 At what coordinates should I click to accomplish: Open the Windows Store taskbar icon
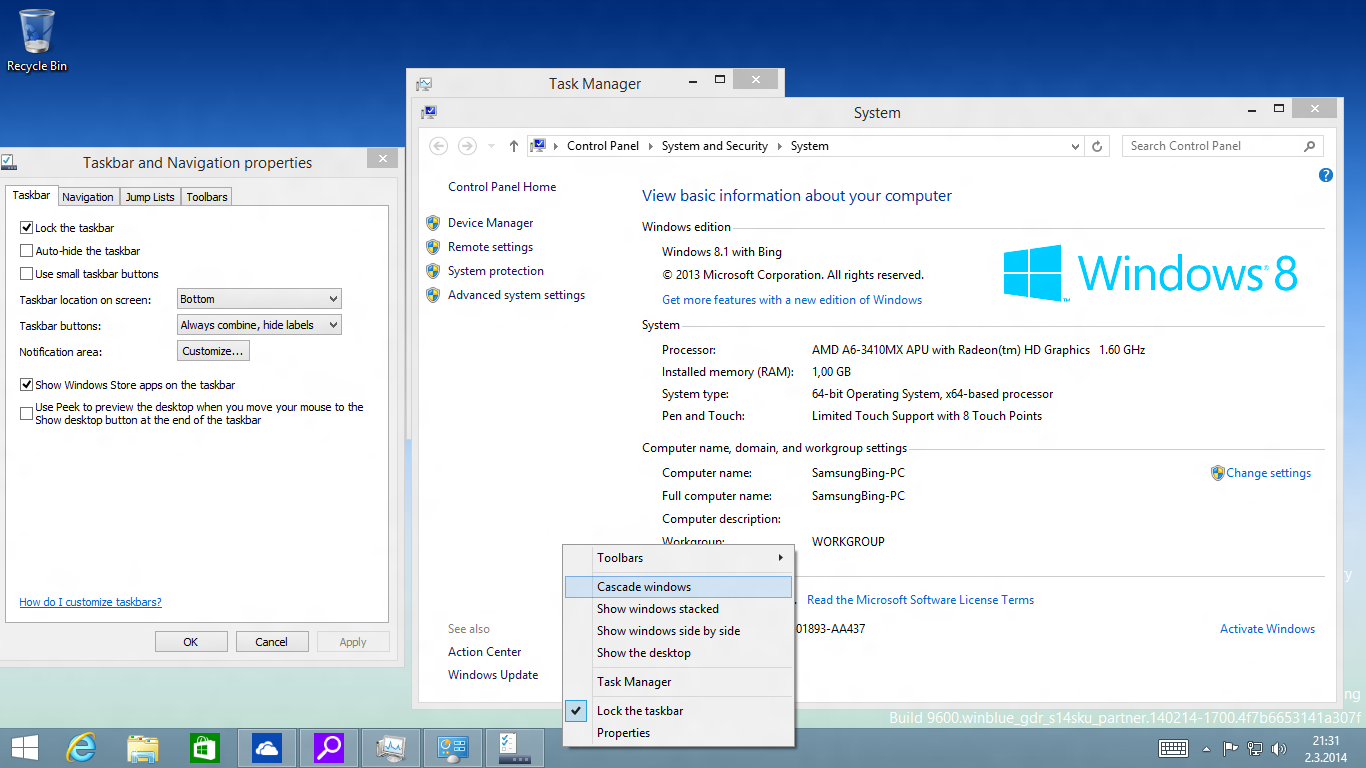tap(205, 747)
